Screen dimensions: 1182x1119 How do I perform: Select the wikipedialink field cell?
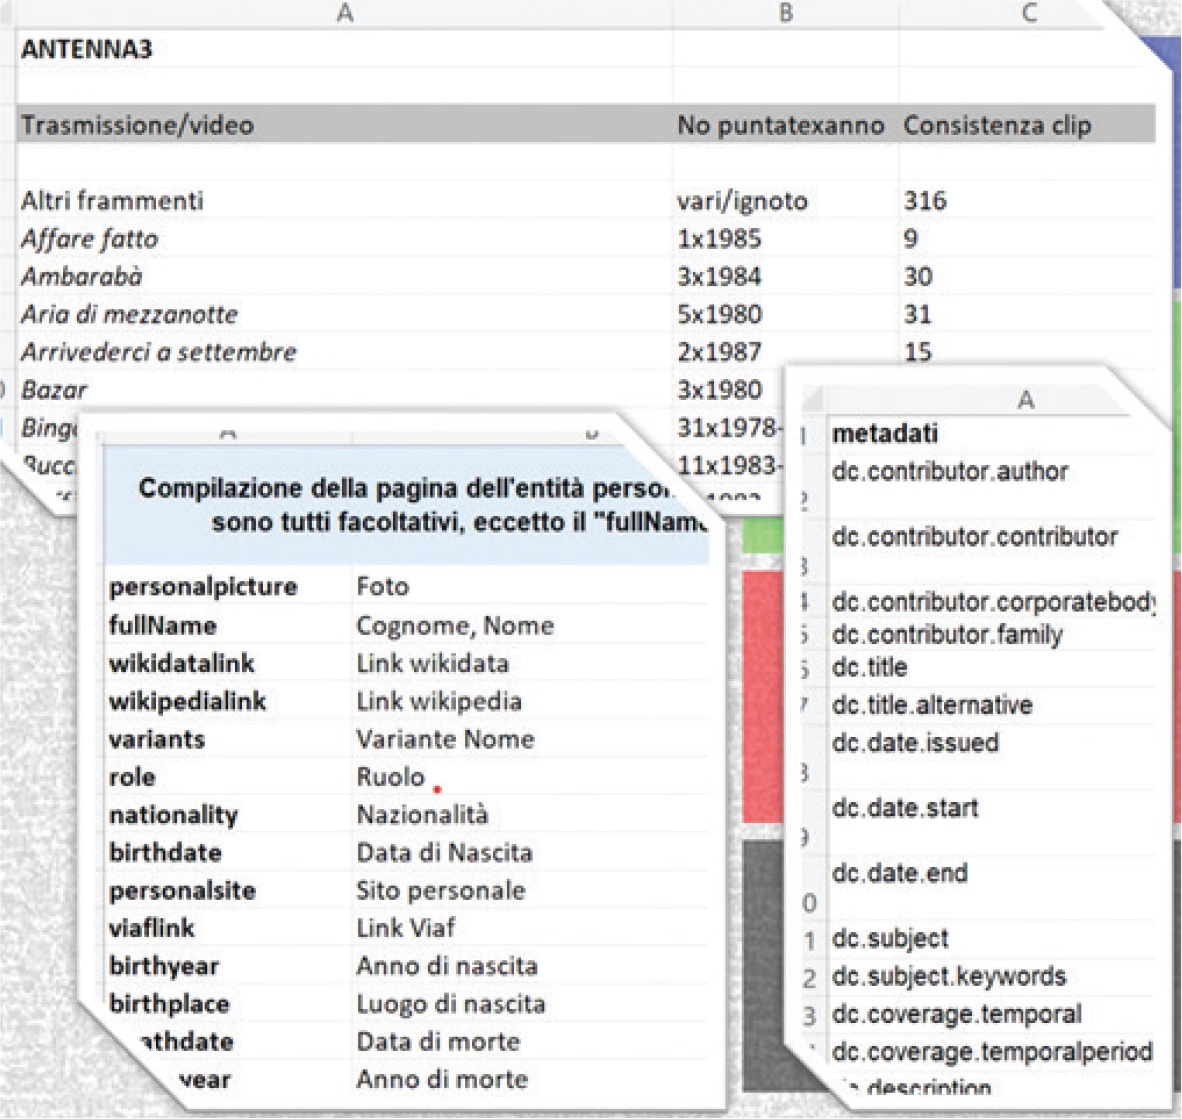(228, 701)
